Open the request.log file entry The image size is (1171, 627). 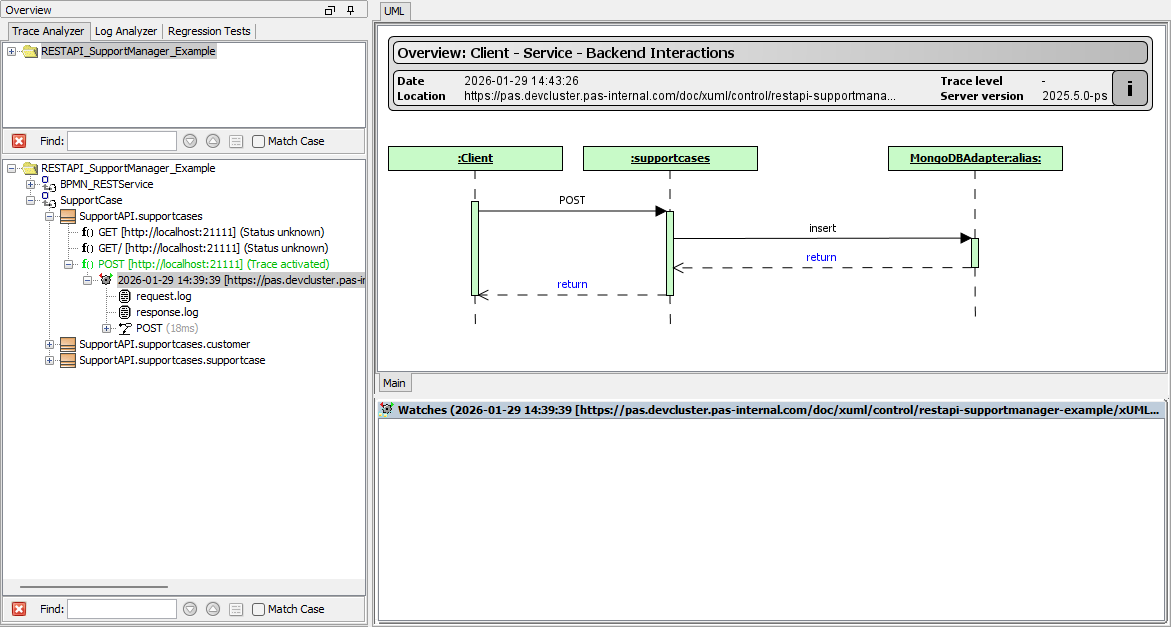pyautogui.click(x=163, y=296)
